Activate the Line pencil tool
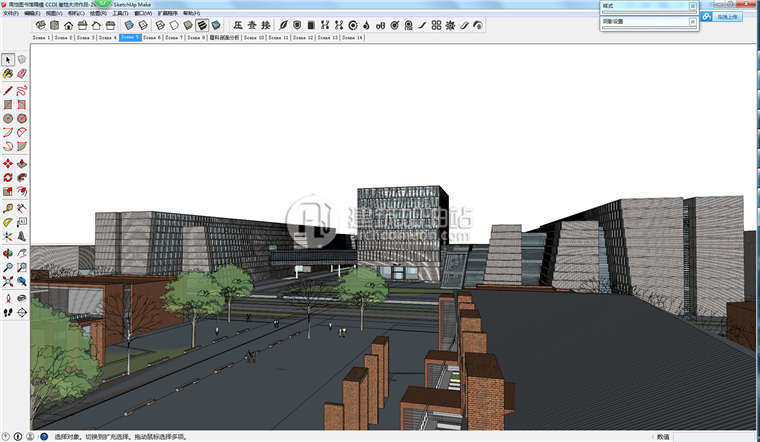The height and width of the screenshot is (442, 760). [8, 91]
